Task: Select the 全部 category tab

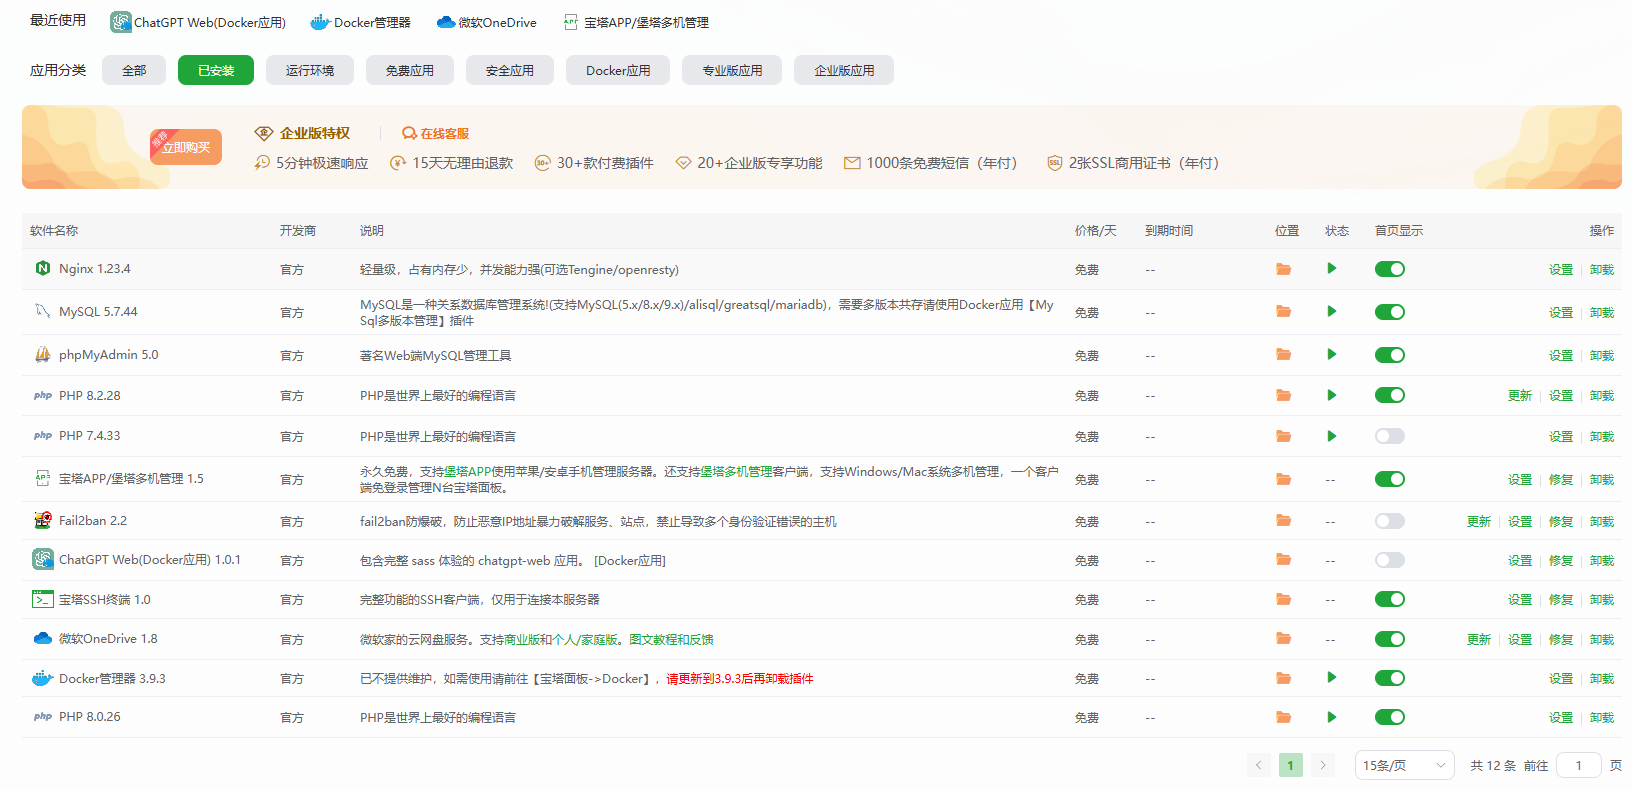Action: (134, 70)
